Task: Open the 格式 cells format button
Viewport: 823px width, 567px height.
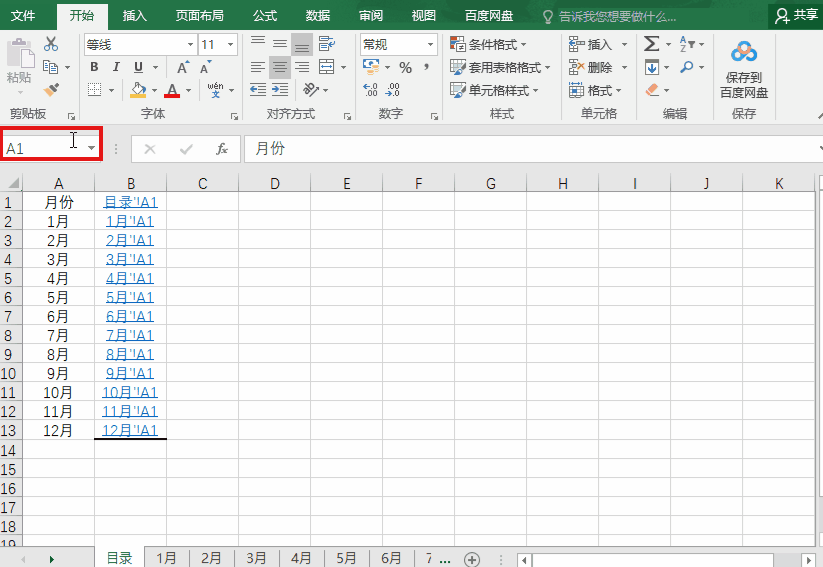Action: pyautogui.click(x=596, y=90)
